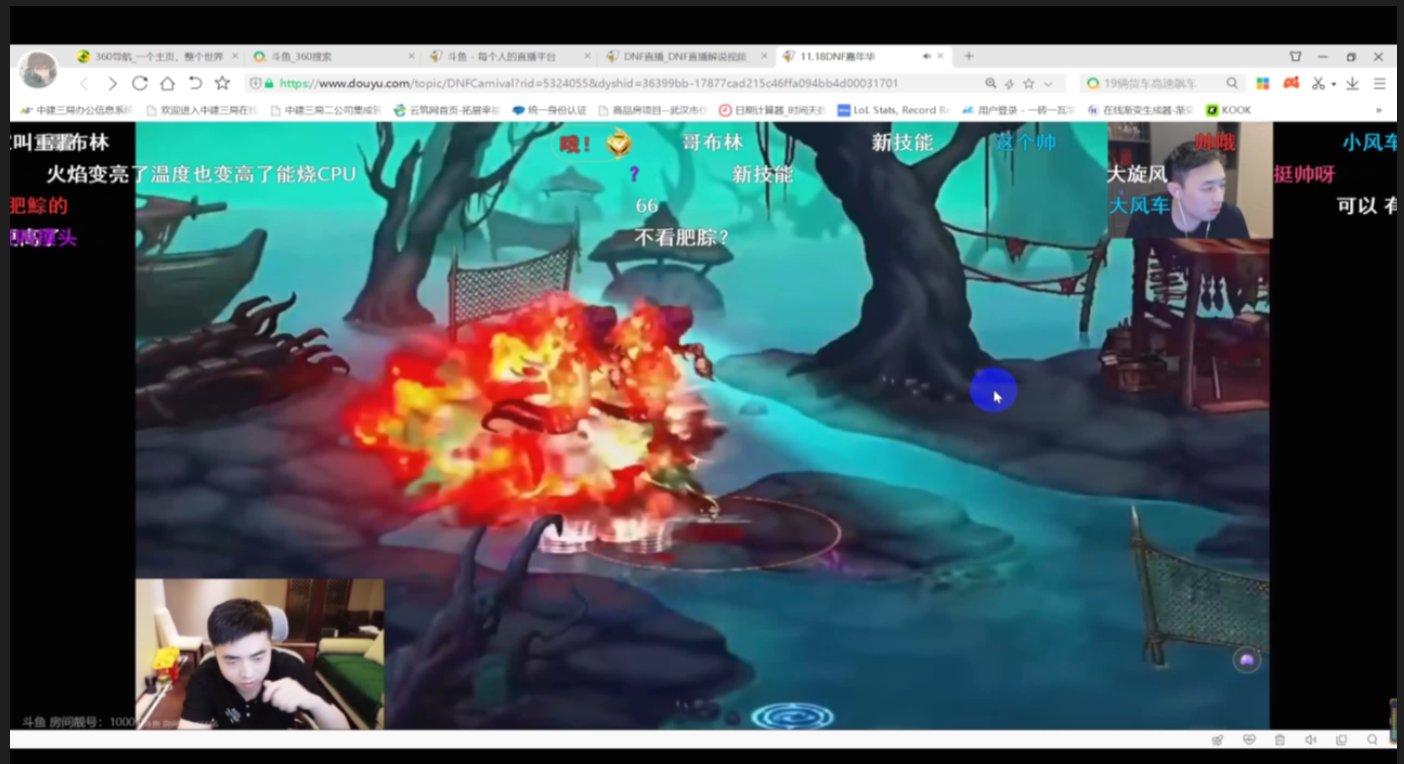This screenshot has width=1404, height=764.
Task: Open the 统一身份认证 bookmark
Action: pos(549,110)
